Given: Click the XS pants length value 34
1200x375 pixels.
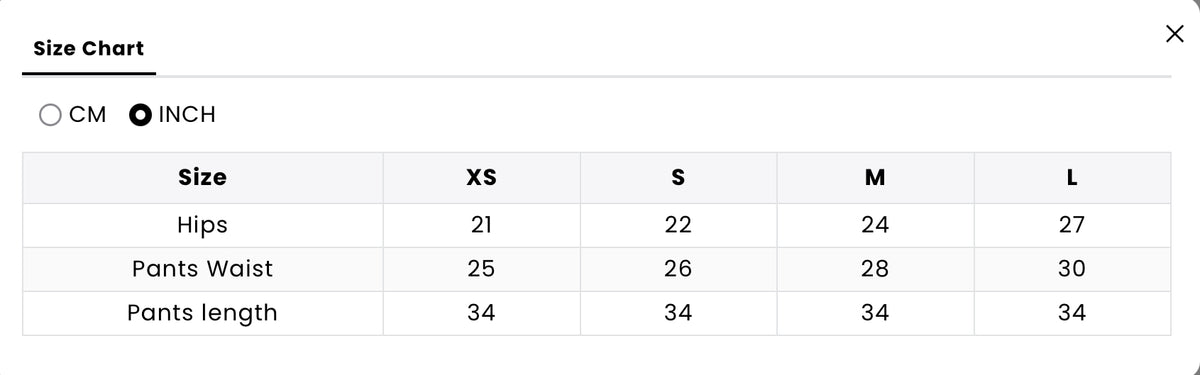Looking at the screenshot, I should (481, 313).
